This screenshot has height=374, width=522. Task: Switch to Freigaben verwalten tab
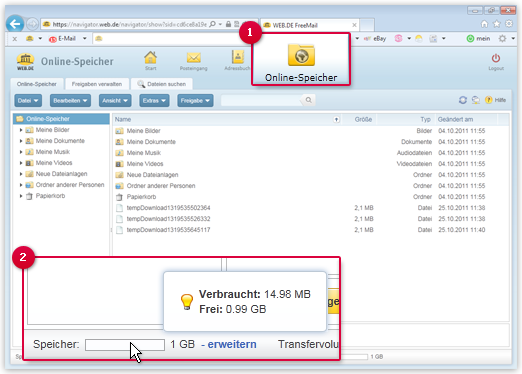click(x=97, y=84)
